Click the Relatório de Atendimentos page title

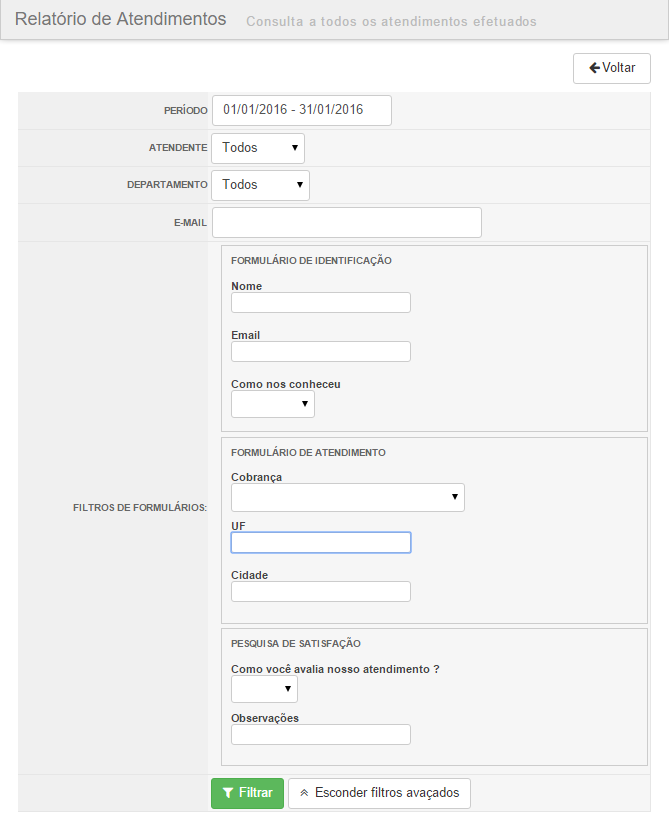point(121,19)
